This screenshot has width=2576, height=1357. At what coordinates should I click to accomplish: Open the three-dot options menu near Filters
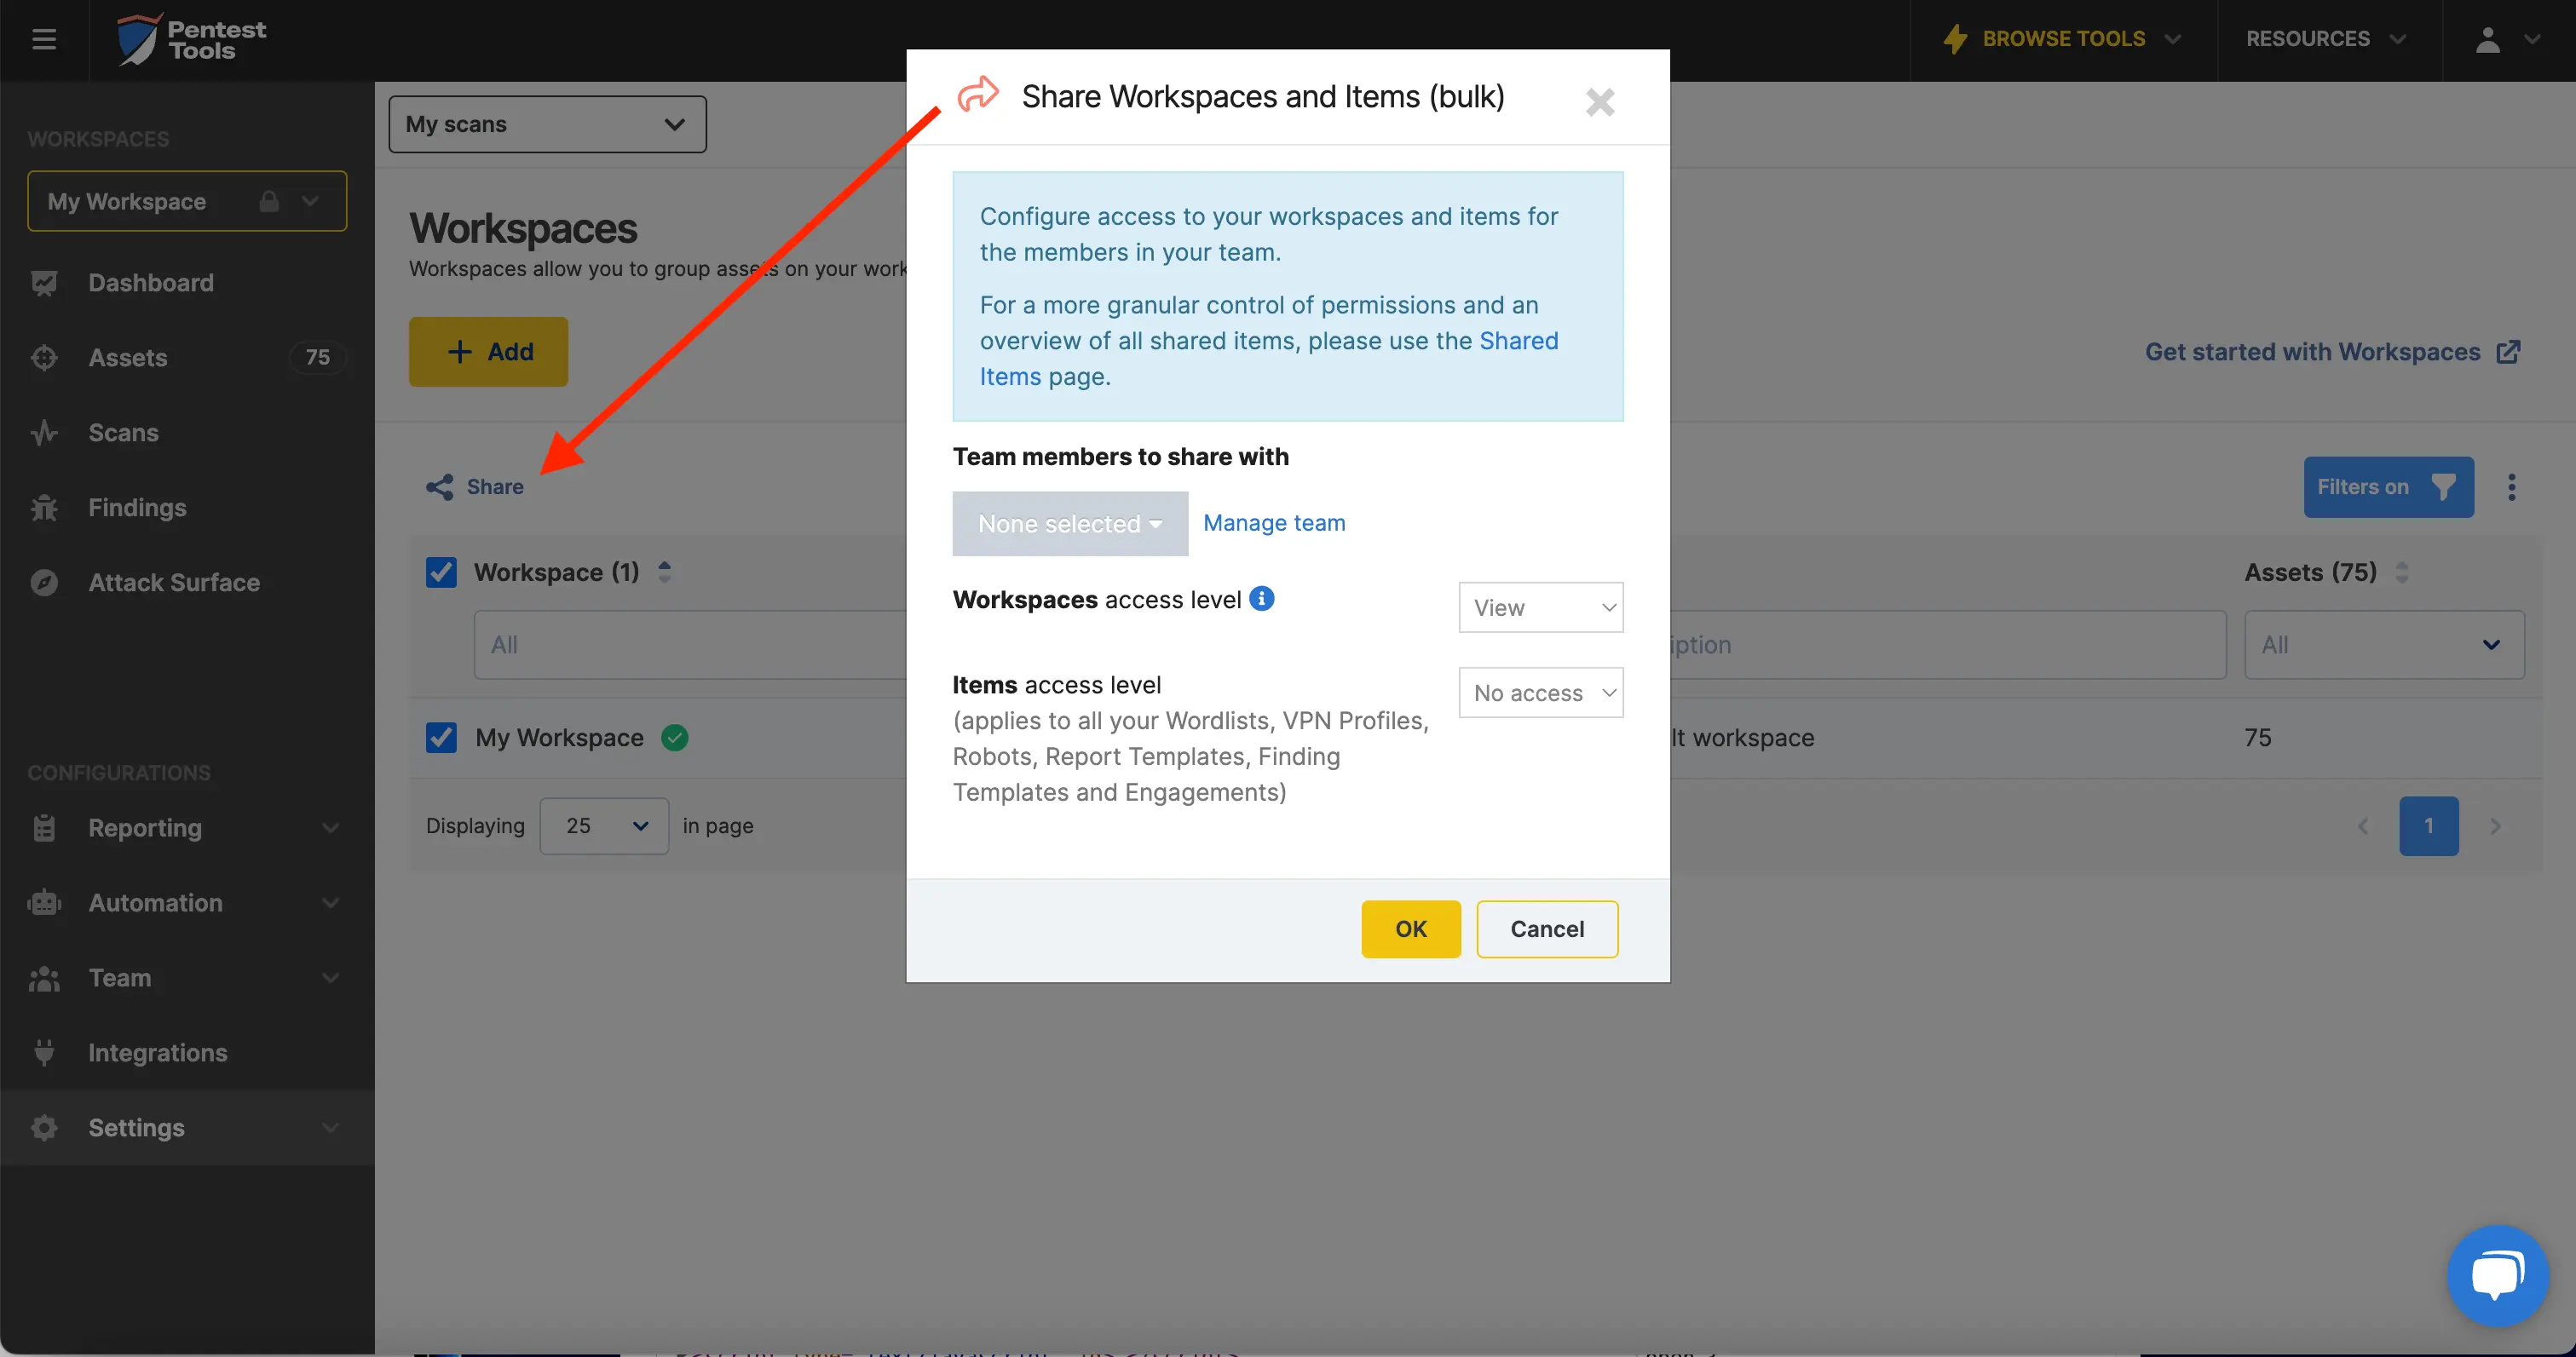(x=2512, y=487)
